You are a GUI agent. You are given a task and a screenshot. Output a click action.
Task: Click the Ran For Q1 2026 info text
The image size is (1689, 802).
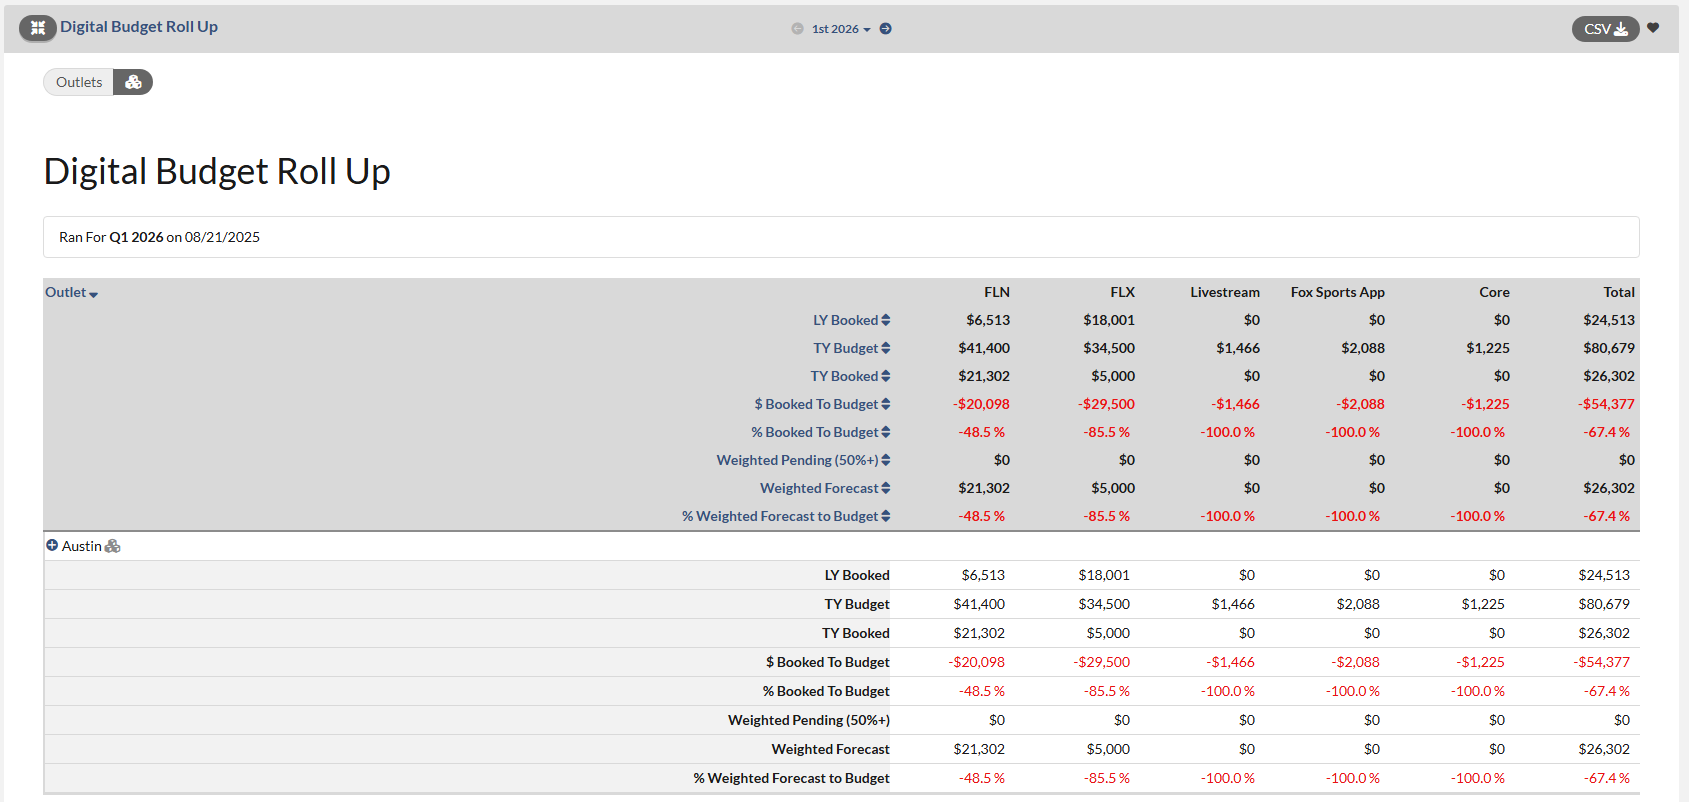click(159, 237)
